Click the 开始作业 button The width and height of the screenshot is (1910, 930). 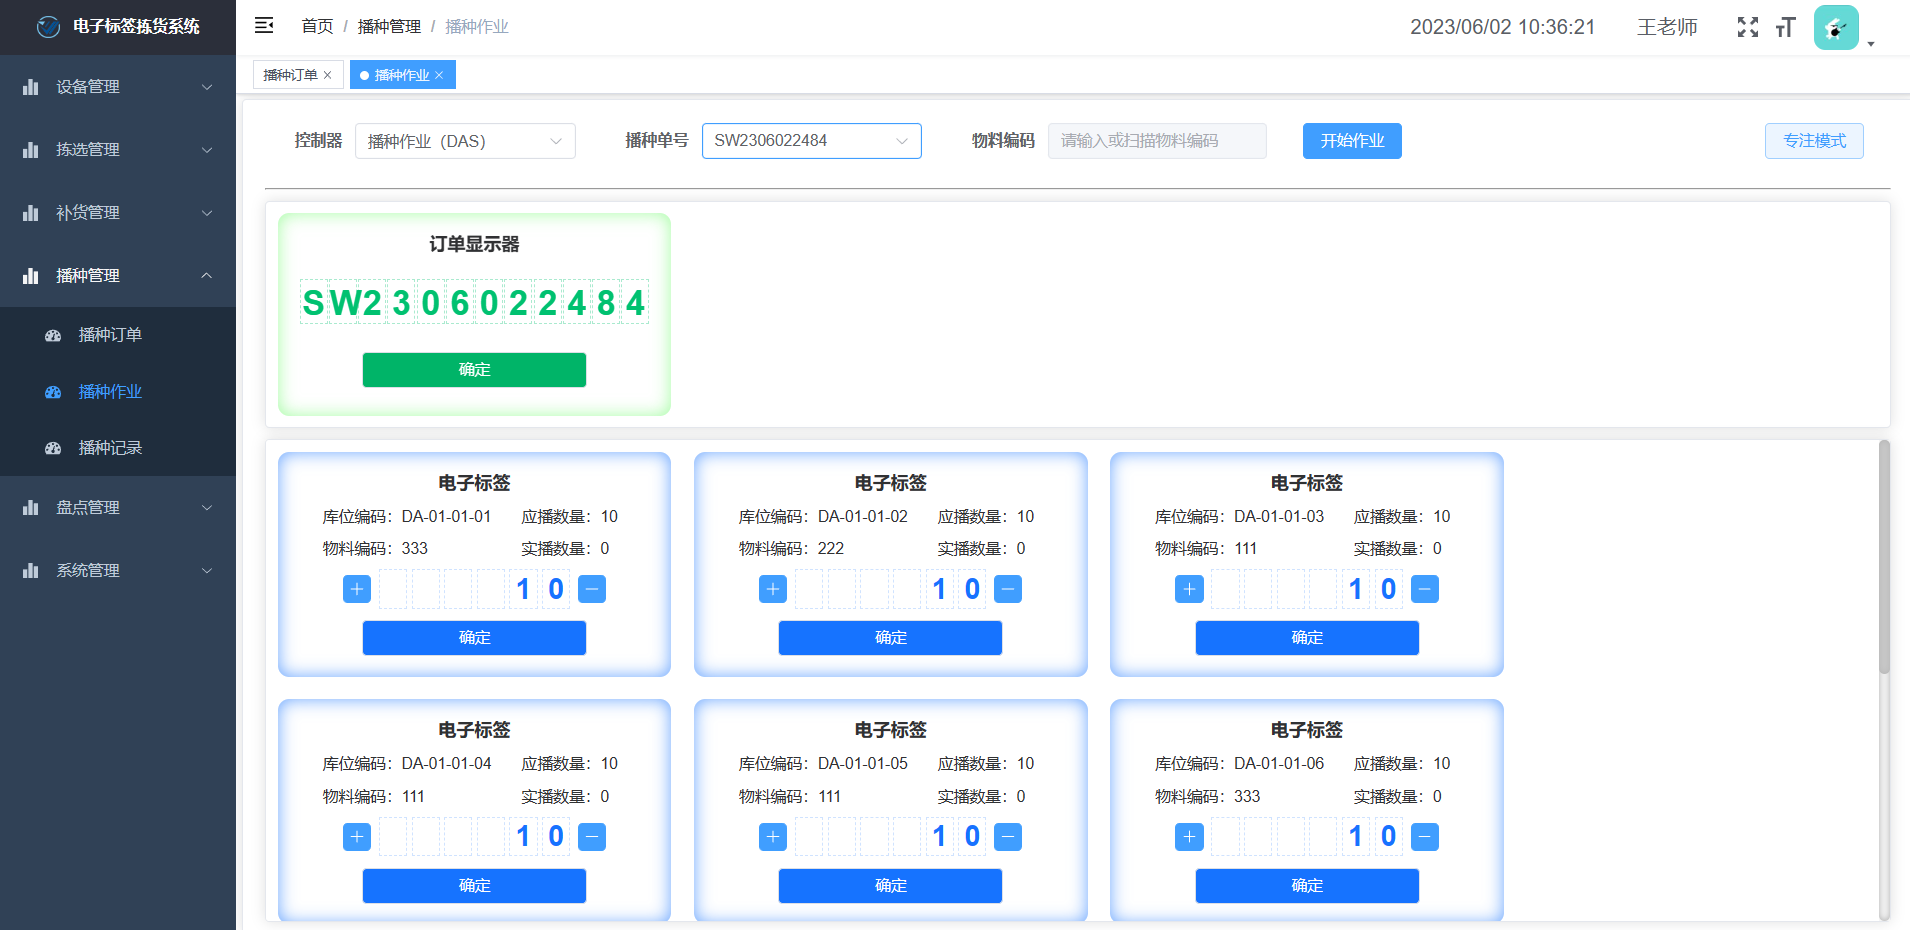coord(1351,141)
